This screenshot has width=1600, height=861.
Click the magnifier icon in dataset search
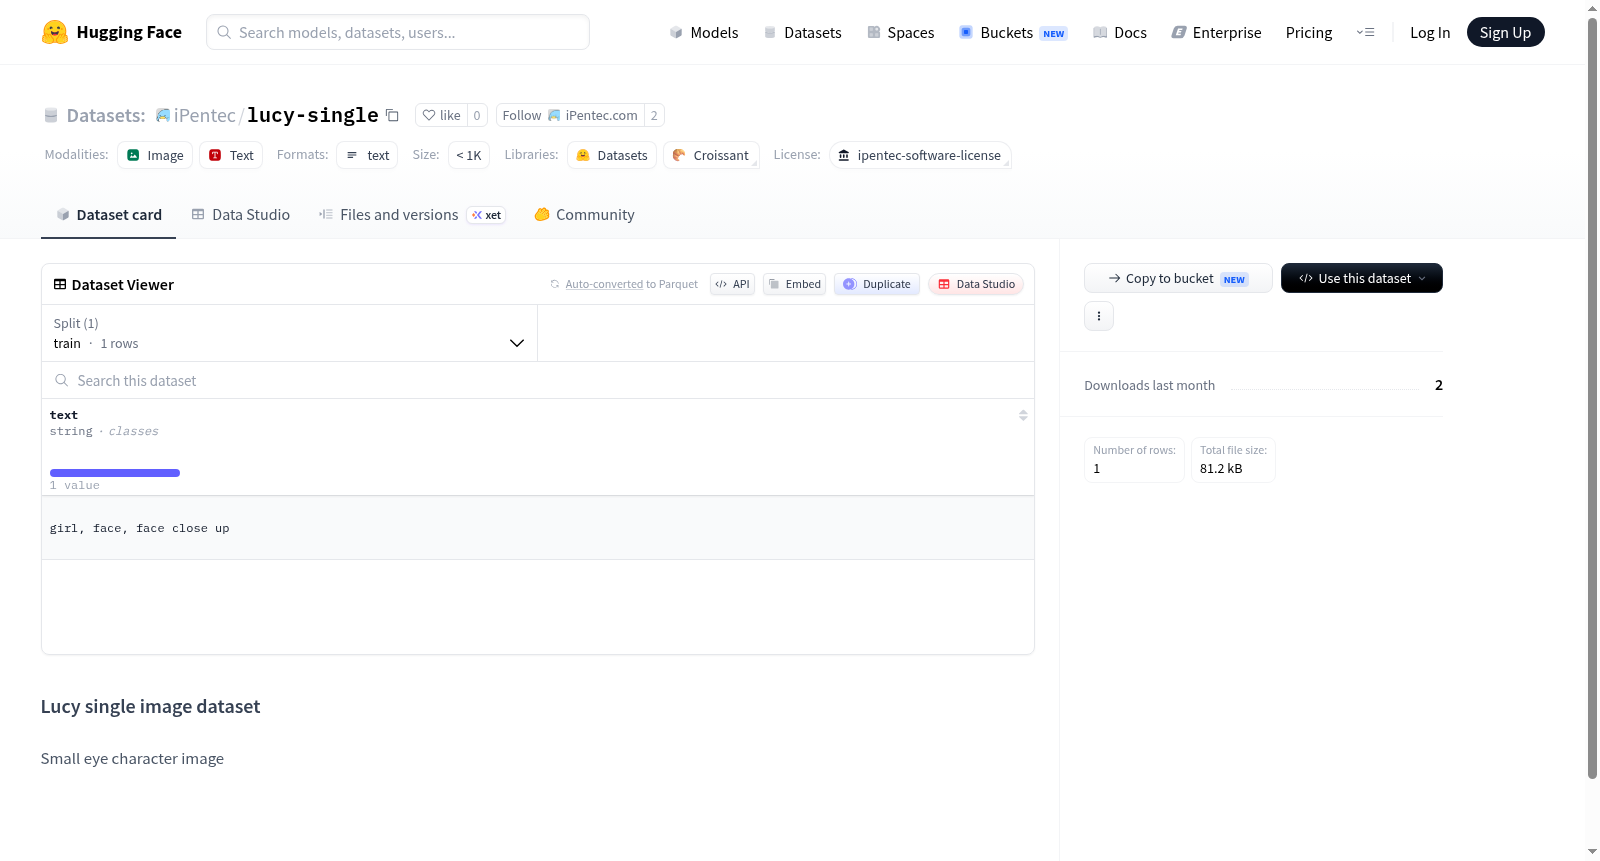(x=62, y=381)
